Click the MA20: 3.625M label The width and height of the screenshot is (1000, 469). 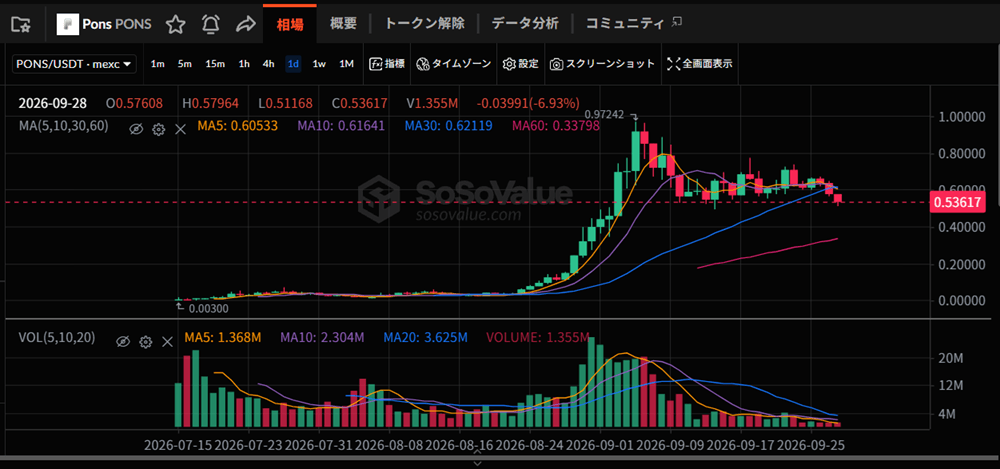(425, 337)
